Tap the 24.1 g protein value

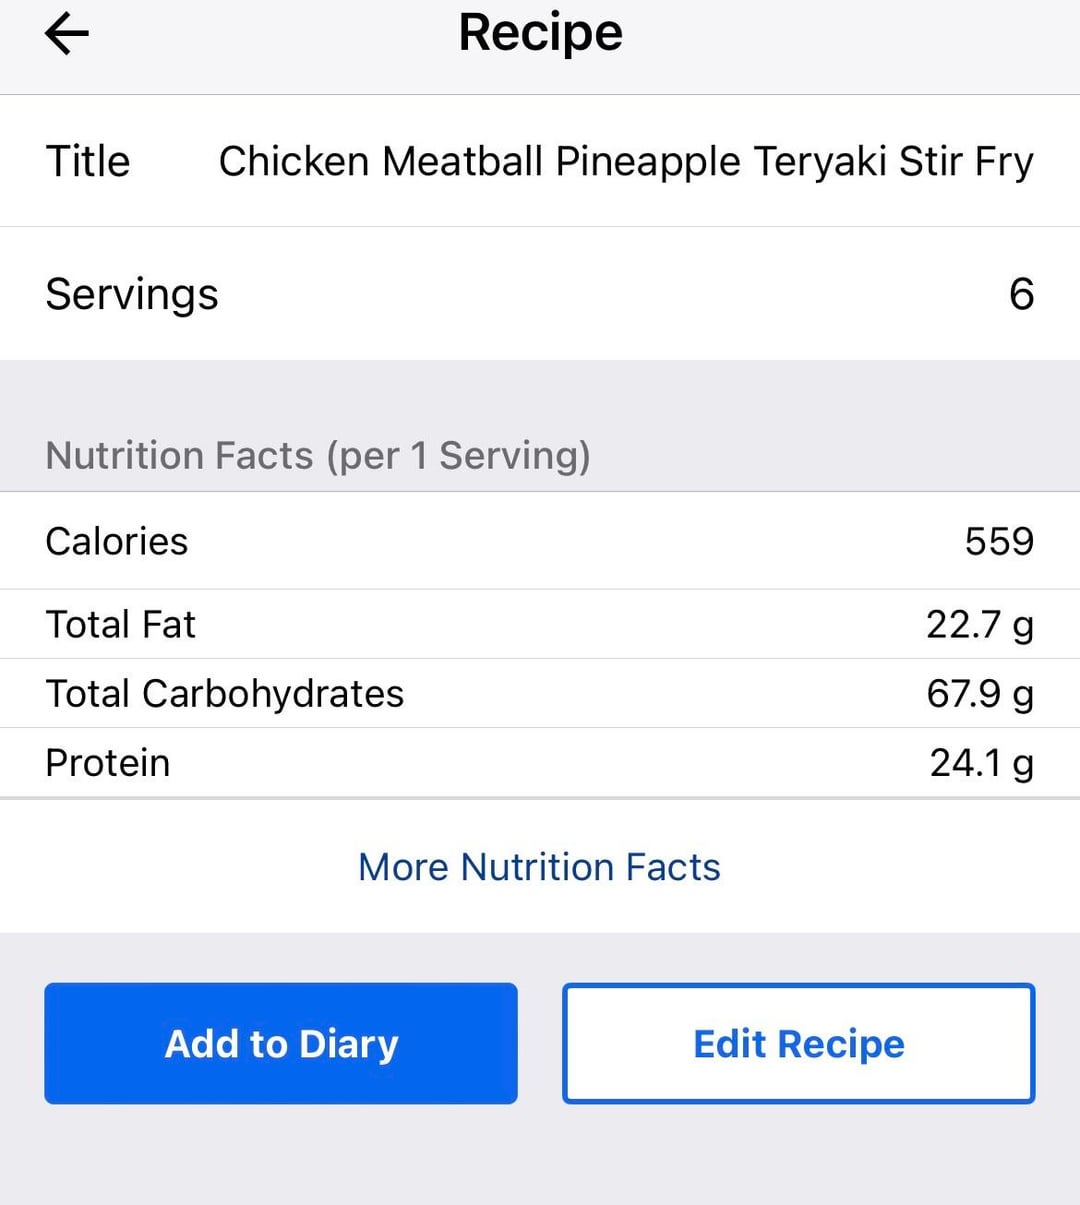[x=980, y=763]
